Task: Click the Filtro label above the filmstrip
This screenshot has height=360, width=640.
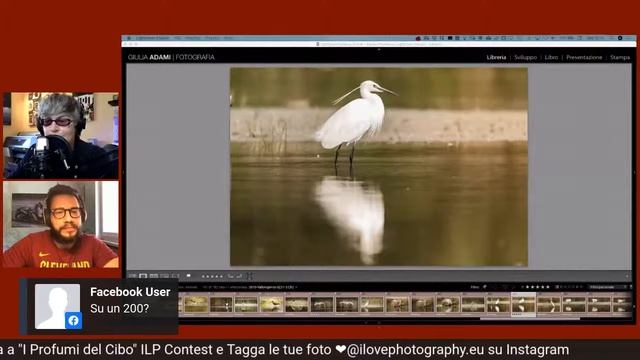Action: [x=475, y=287]
